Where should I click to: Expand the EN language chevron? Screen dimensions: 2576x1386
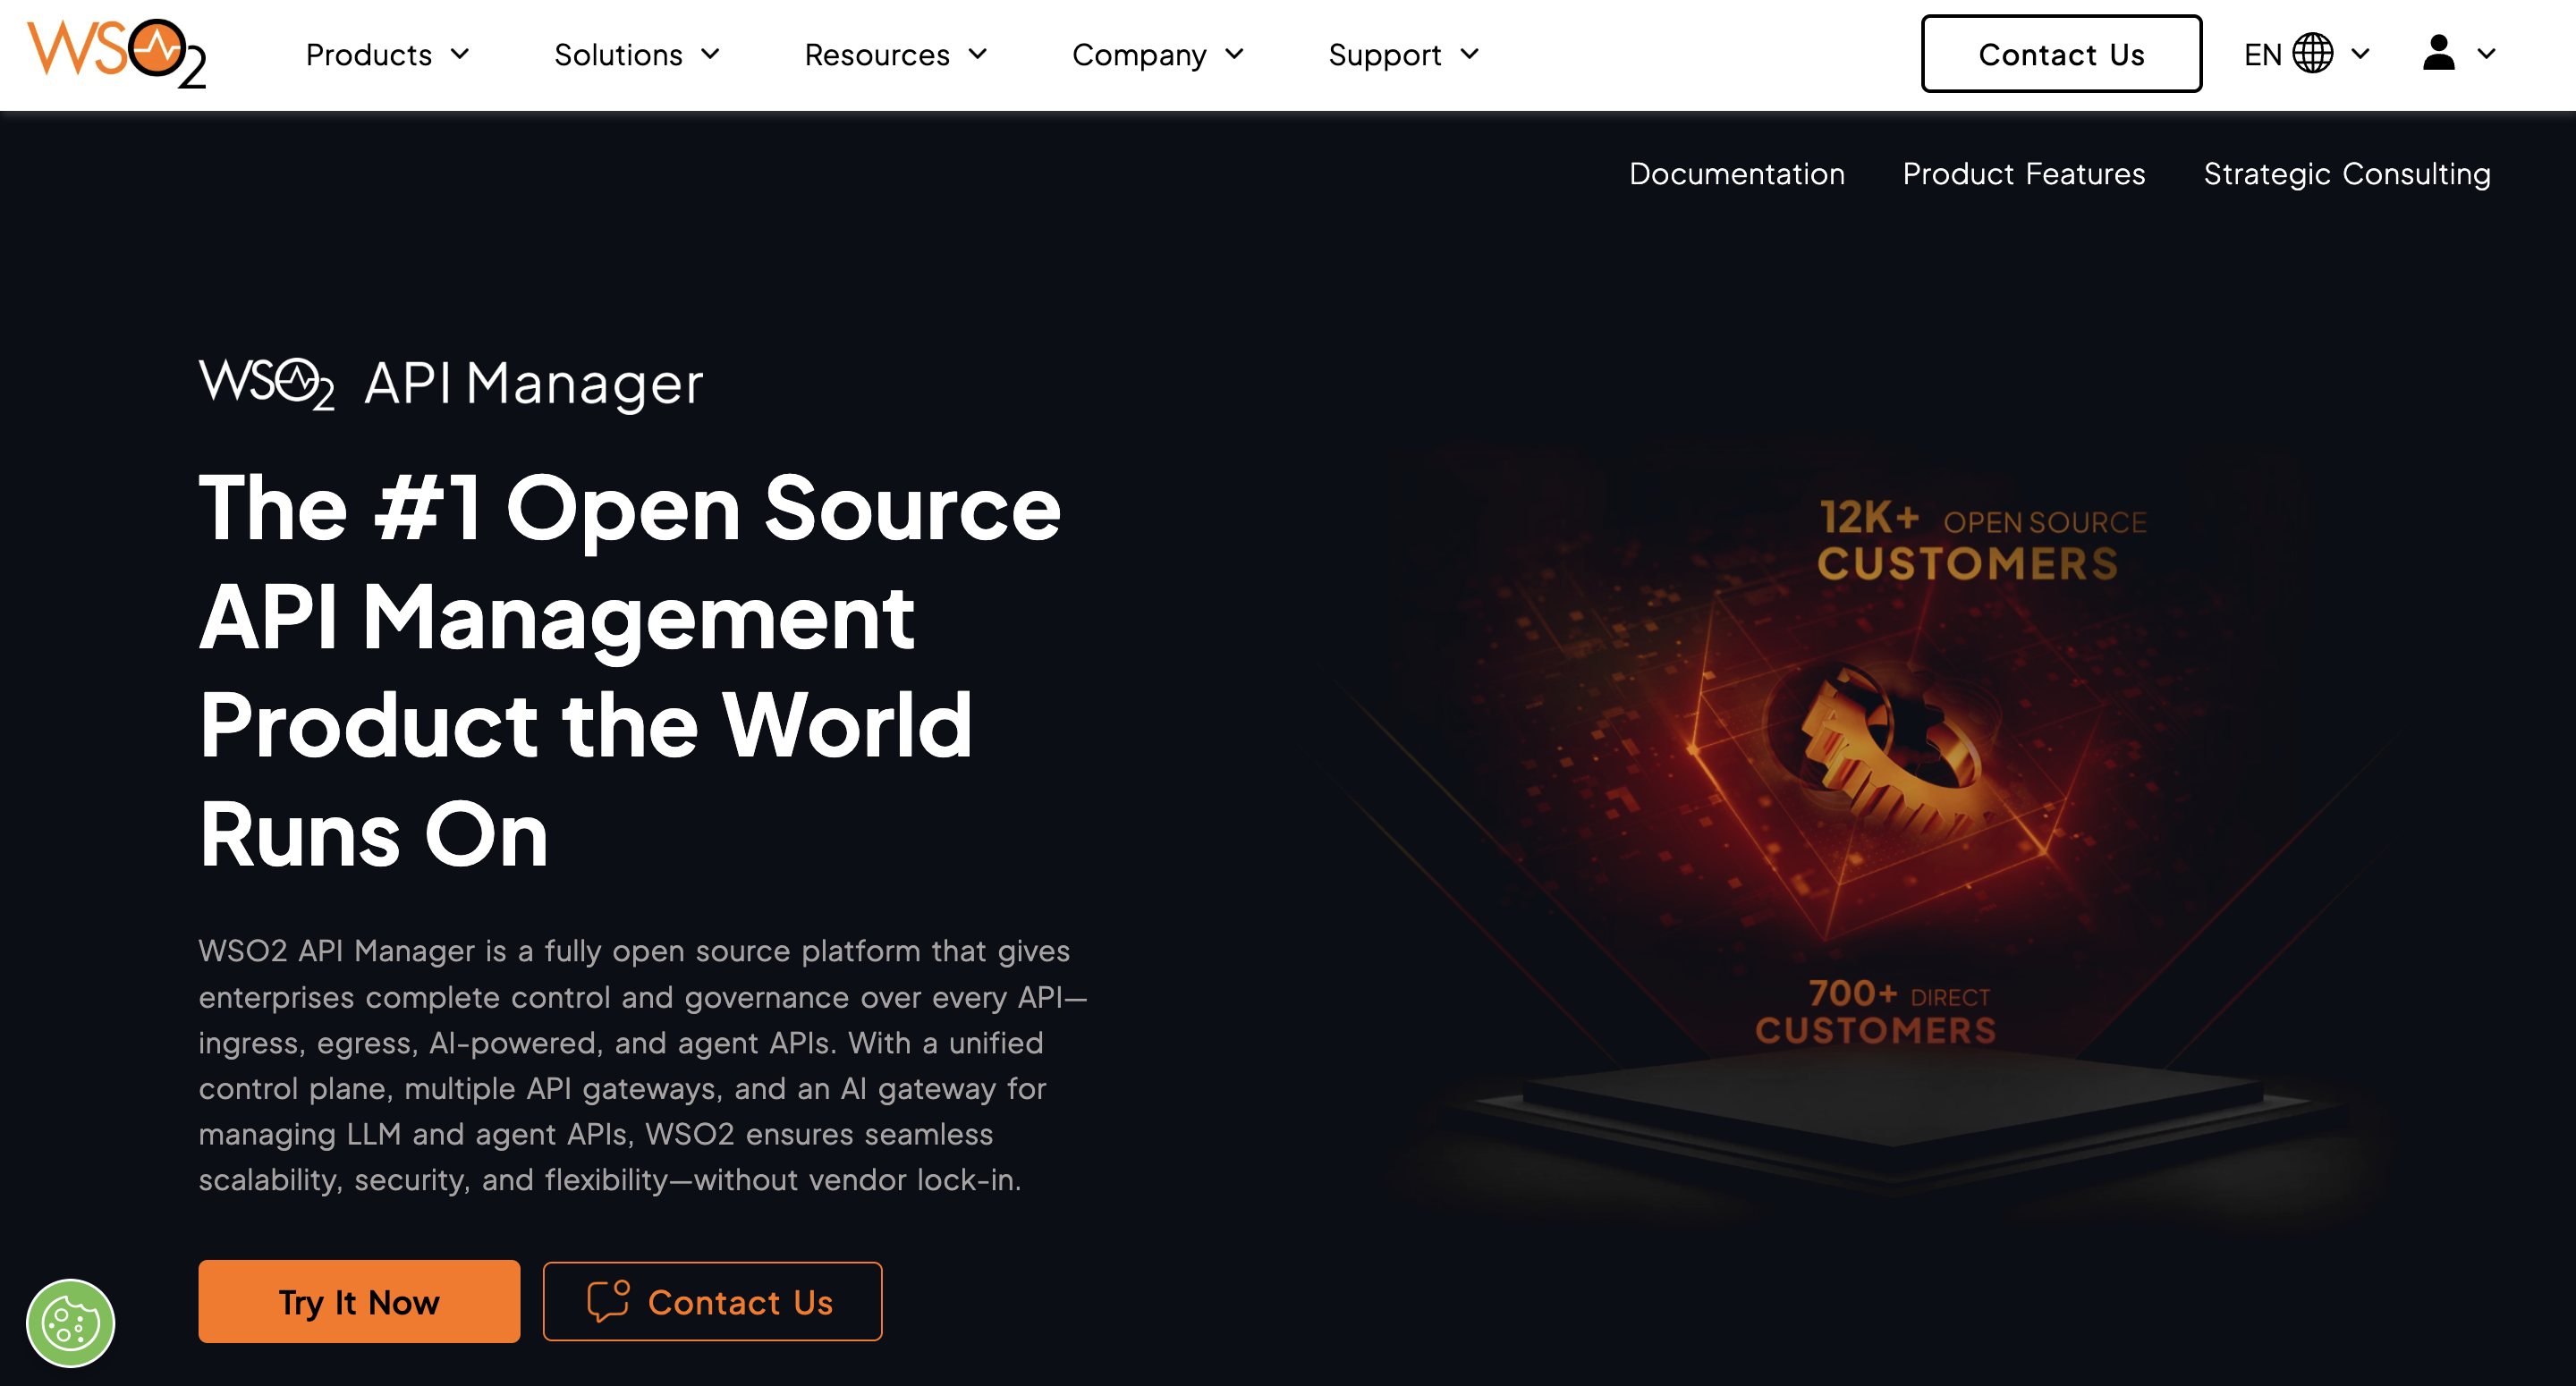click(2360, 54)
